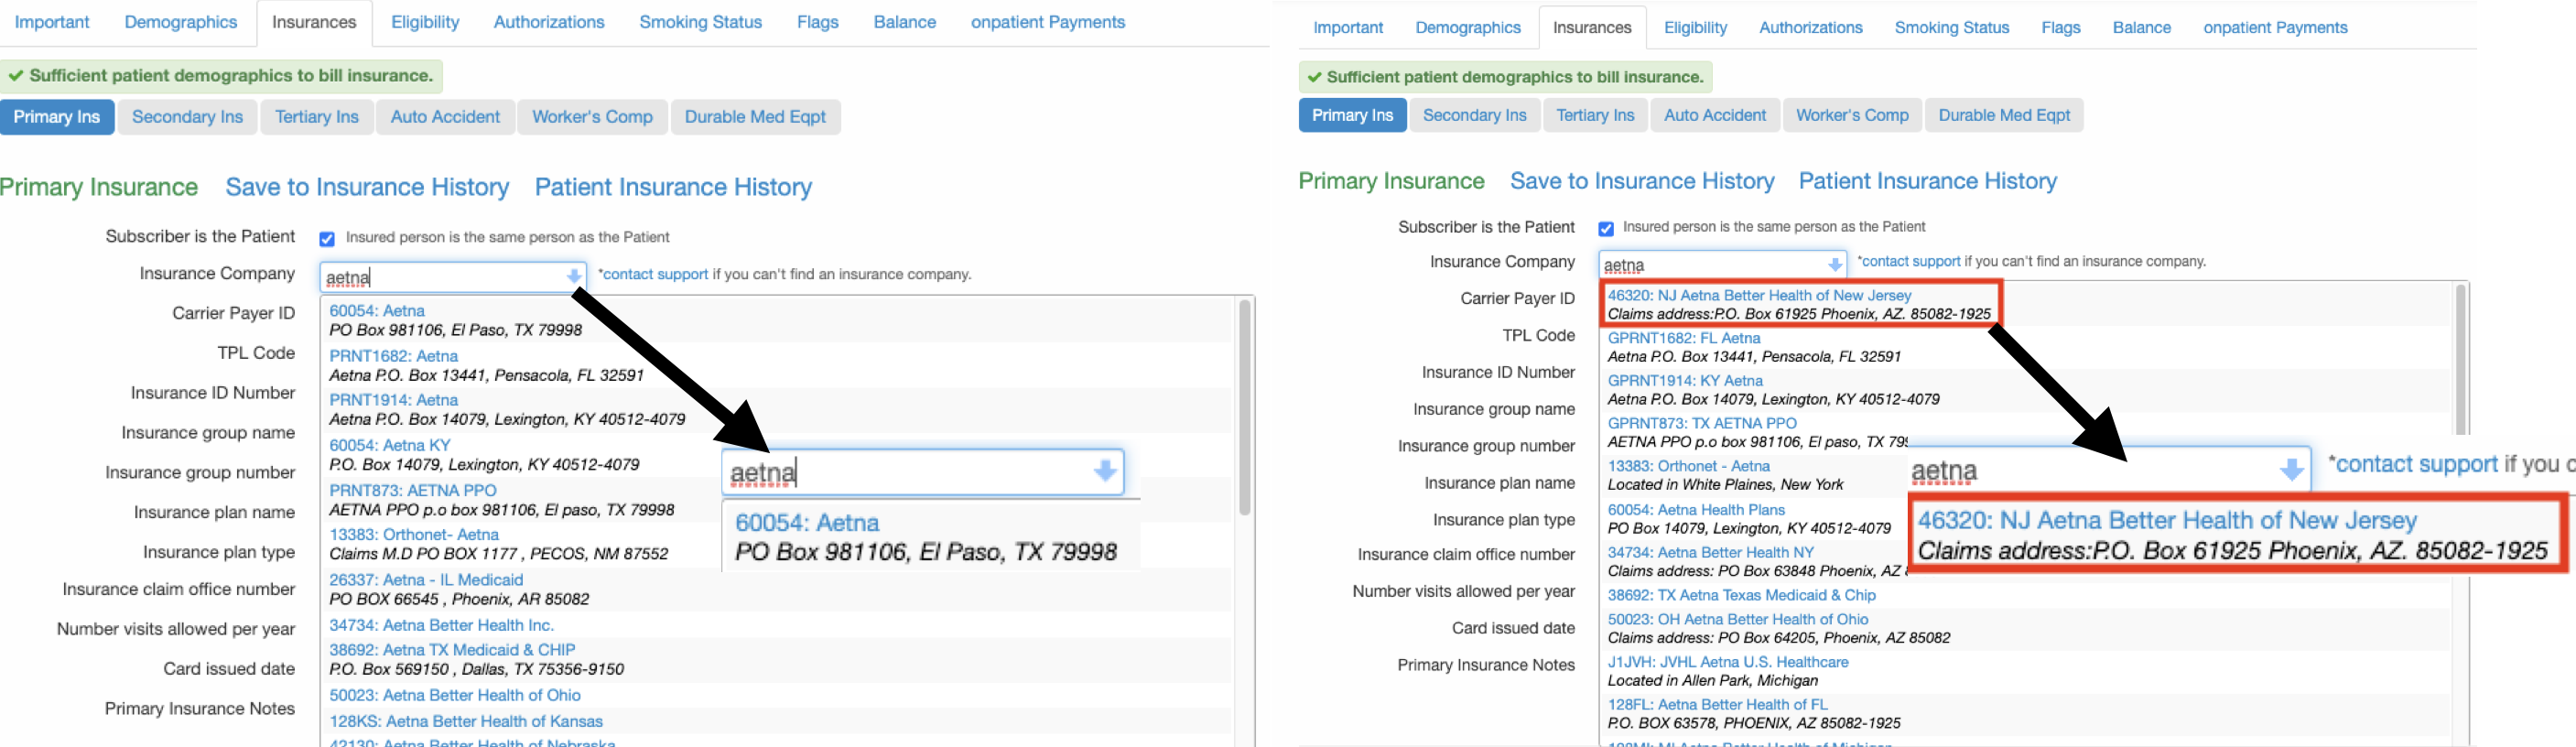This screenshot has height=747, width=2576.
Task: Select Secondary Ins button in the right screenshot
Action: coord(1474,115)
